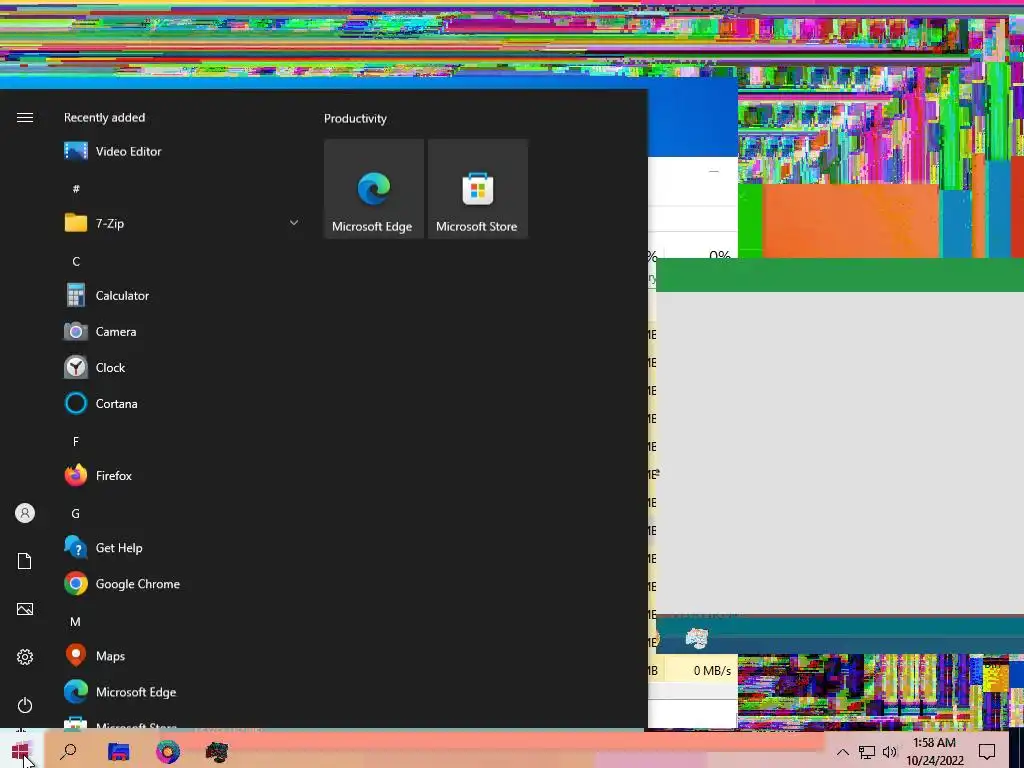Screen dimensions: 1024x768
Task: Expand the 7-Zip folder chevron
Action: (294, 223)
